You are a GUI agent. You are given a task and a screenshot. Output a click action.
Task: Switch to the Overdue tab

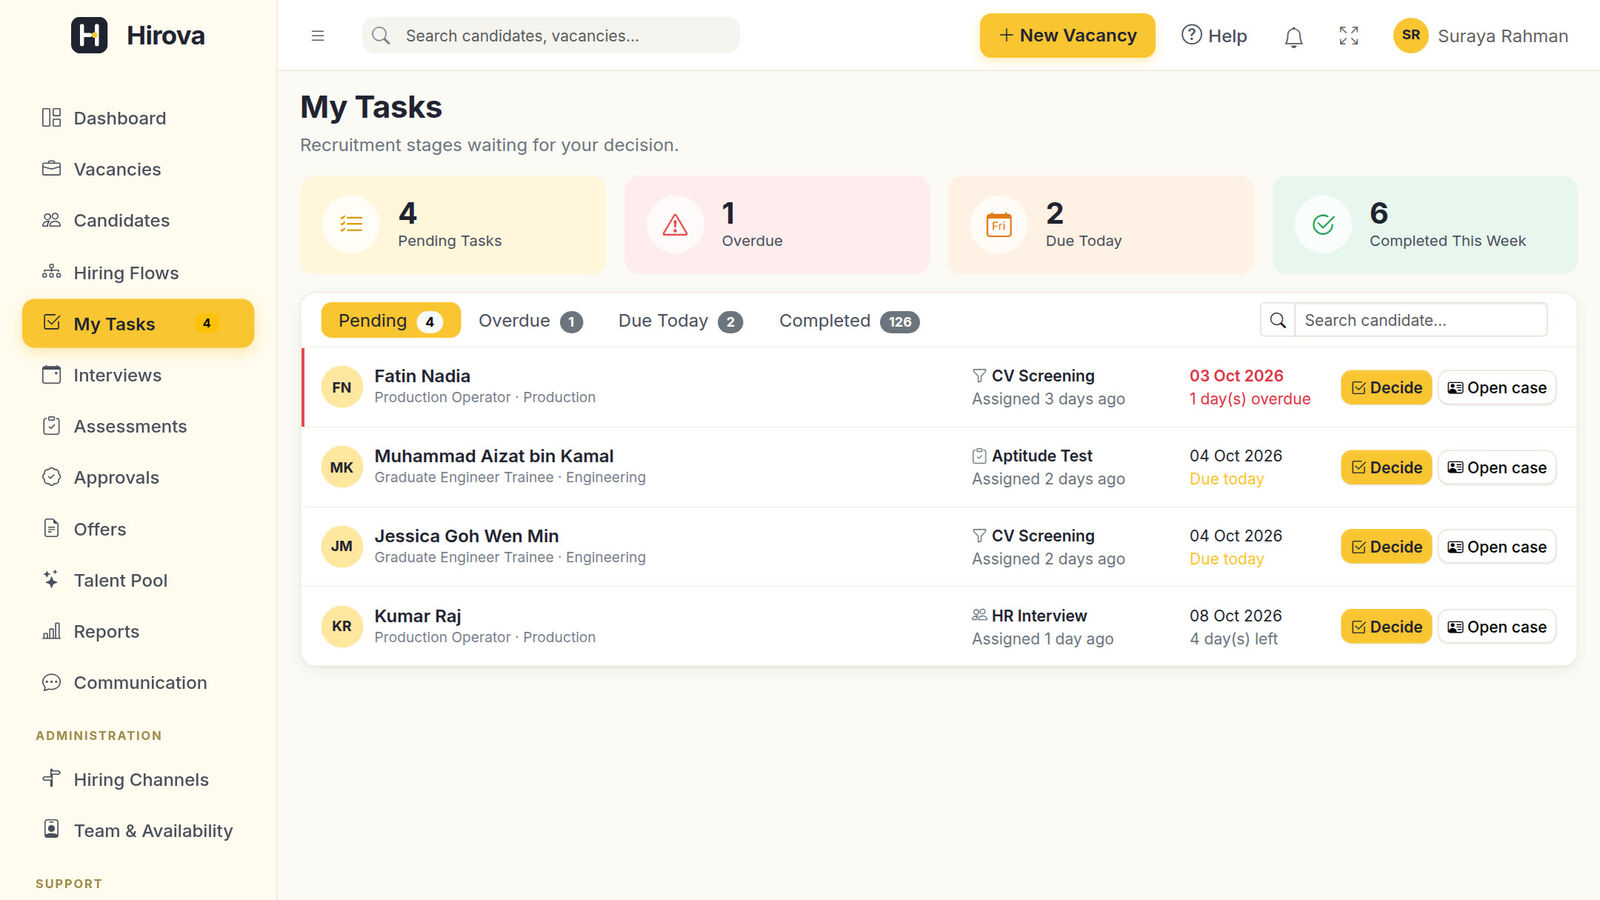click(530, 321)
